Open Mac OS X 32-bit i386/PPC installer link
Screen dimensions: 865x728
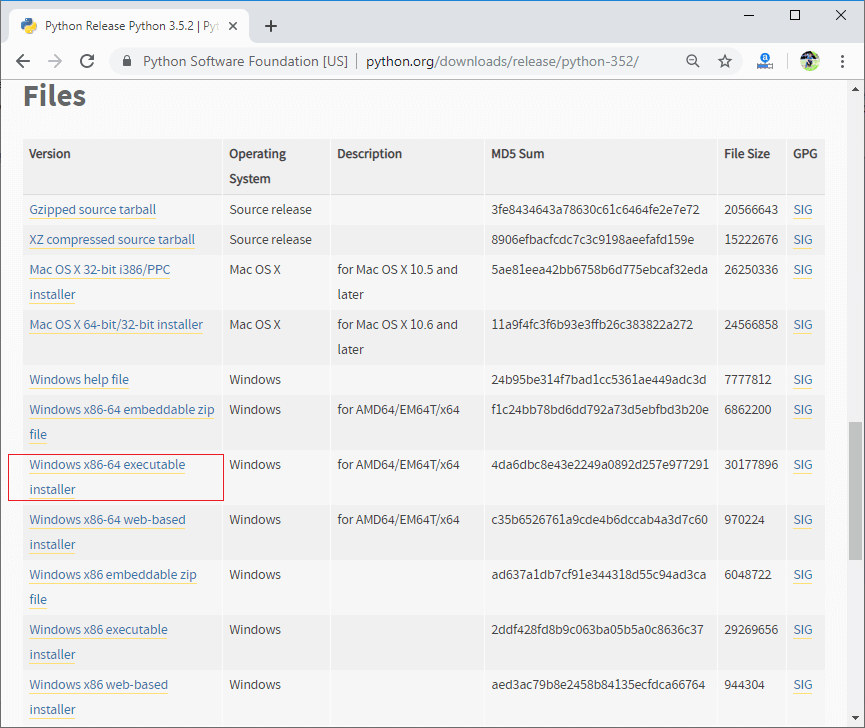(x=100, y=282)
